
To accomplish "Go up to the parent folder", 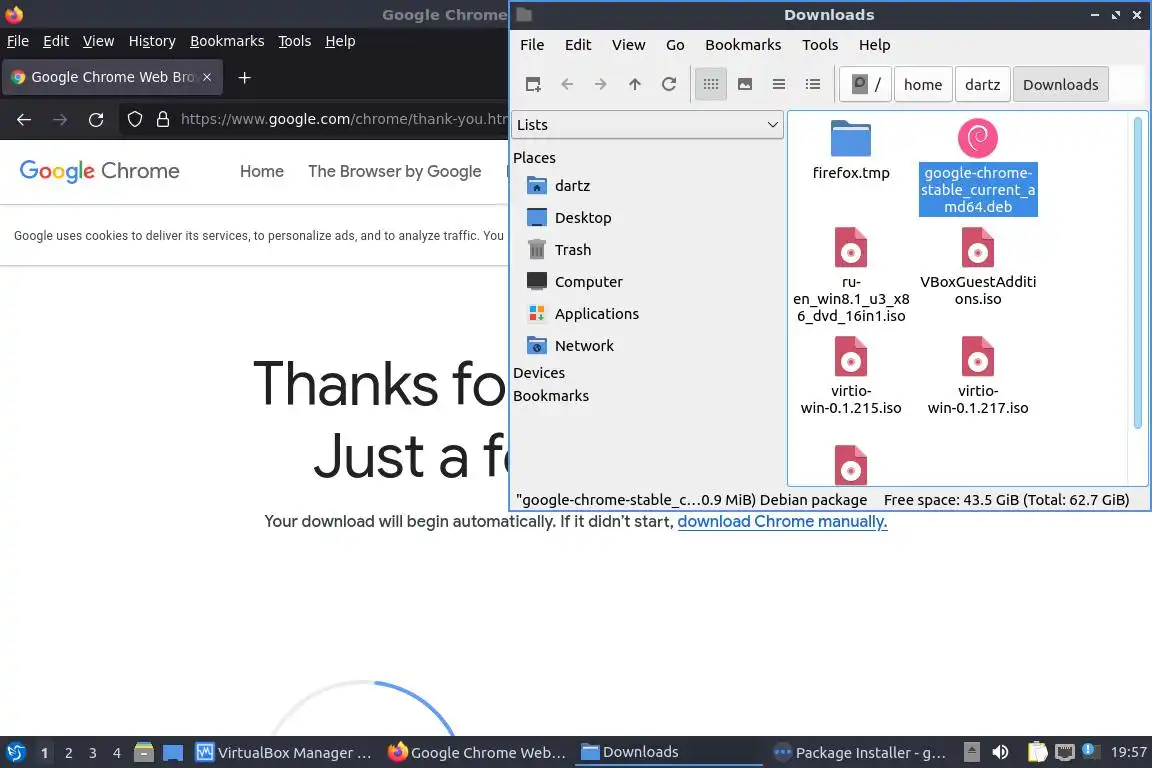I will click(x=635, y=85).
